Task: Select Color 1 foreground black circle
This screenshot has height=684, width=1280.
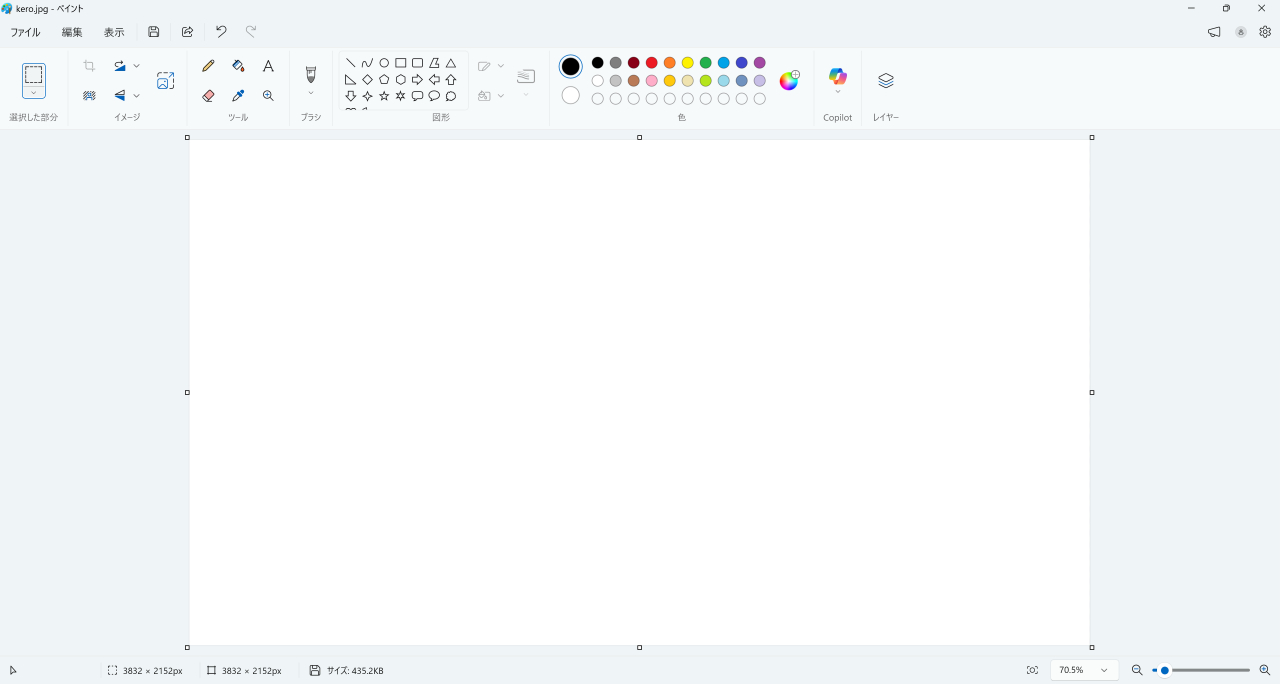Action: 570,67
